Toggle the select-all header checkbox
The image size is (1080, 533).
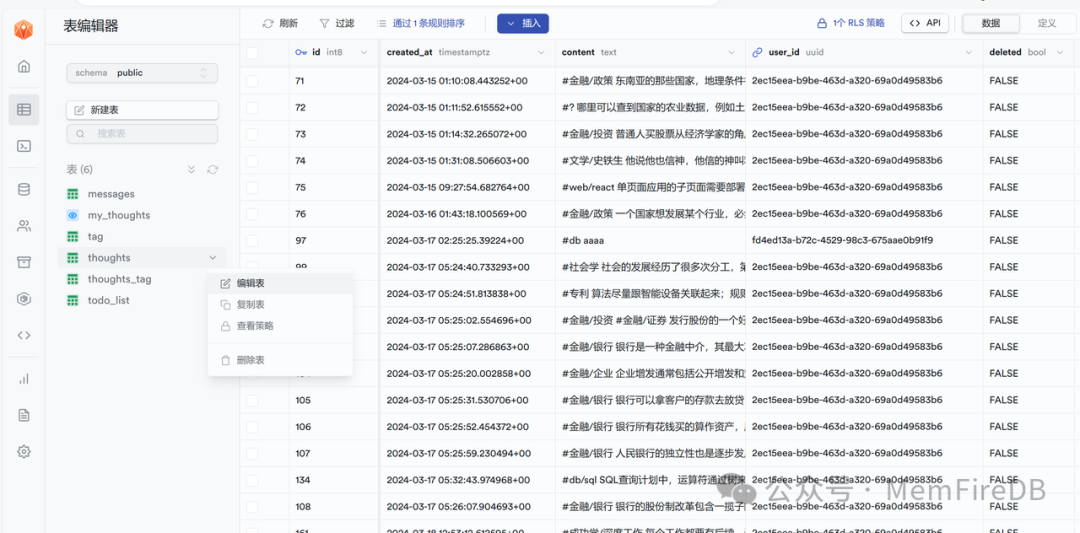252,52
